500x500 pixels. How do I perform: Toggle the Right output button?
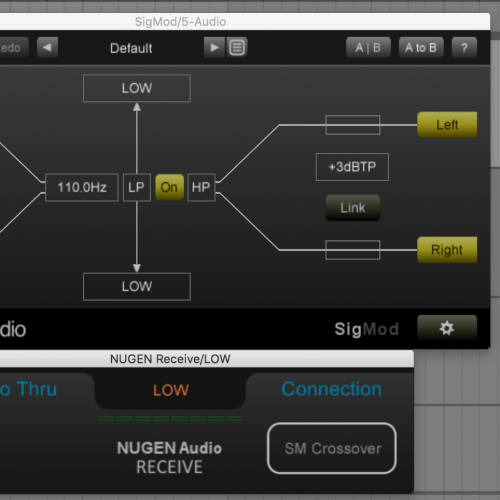click(x=447, y=250)
